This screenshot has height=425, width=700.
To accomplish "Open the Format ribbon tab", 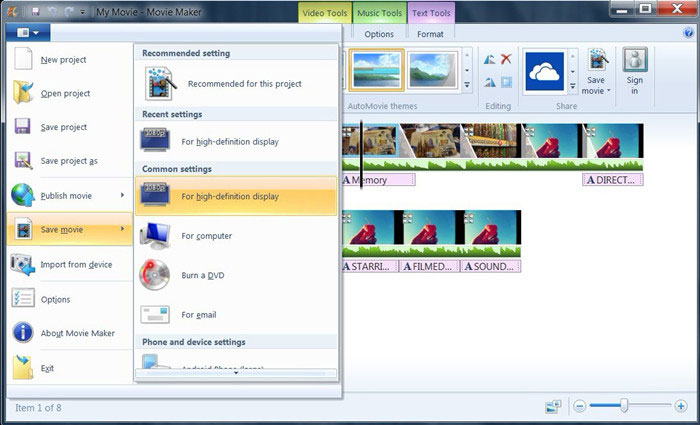I will tap(430, 34).
